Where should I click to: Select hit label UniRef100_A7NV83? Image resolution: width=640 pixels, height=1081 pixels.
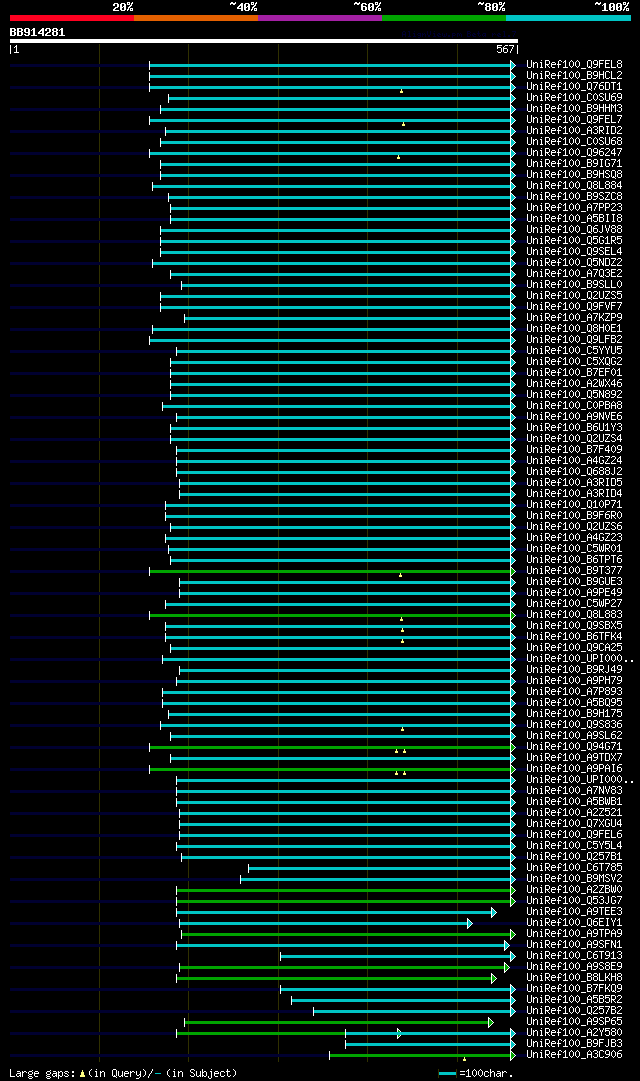[574, 791]
